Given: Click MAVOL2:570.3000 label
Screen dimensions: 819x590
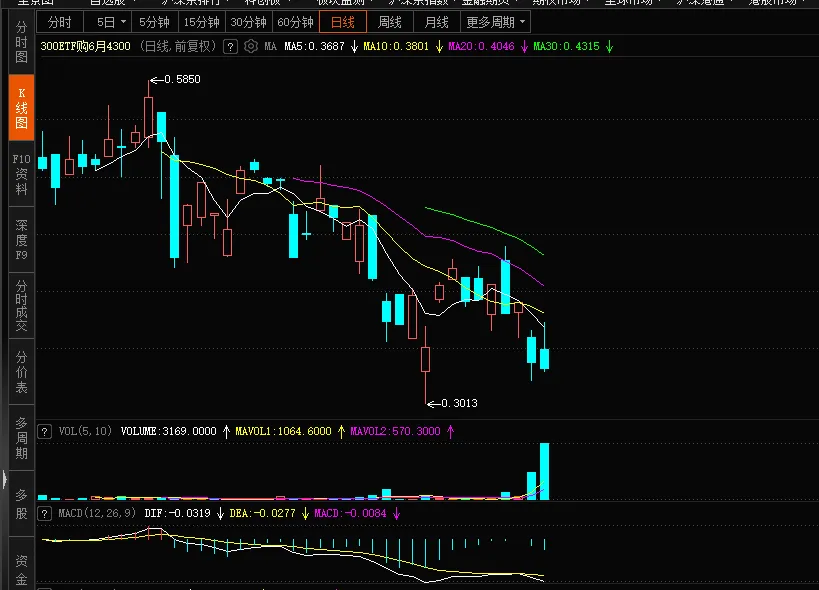Looking at the screenshot, I should [x=395, y=431].
